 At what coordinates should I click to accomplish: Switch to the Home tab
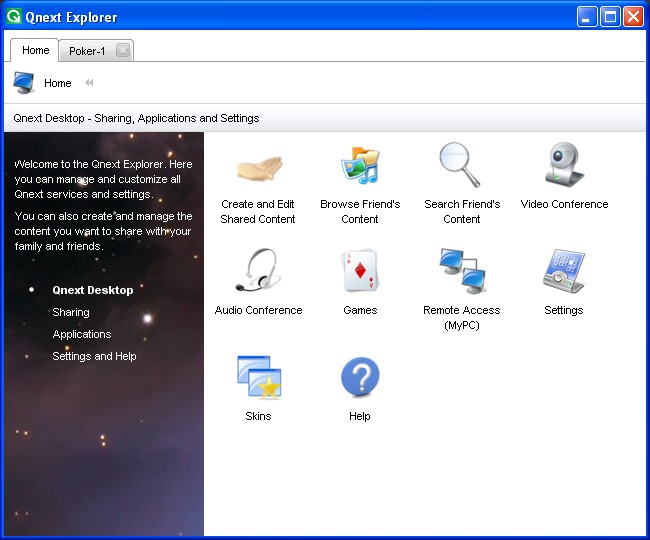pos(35,50)
